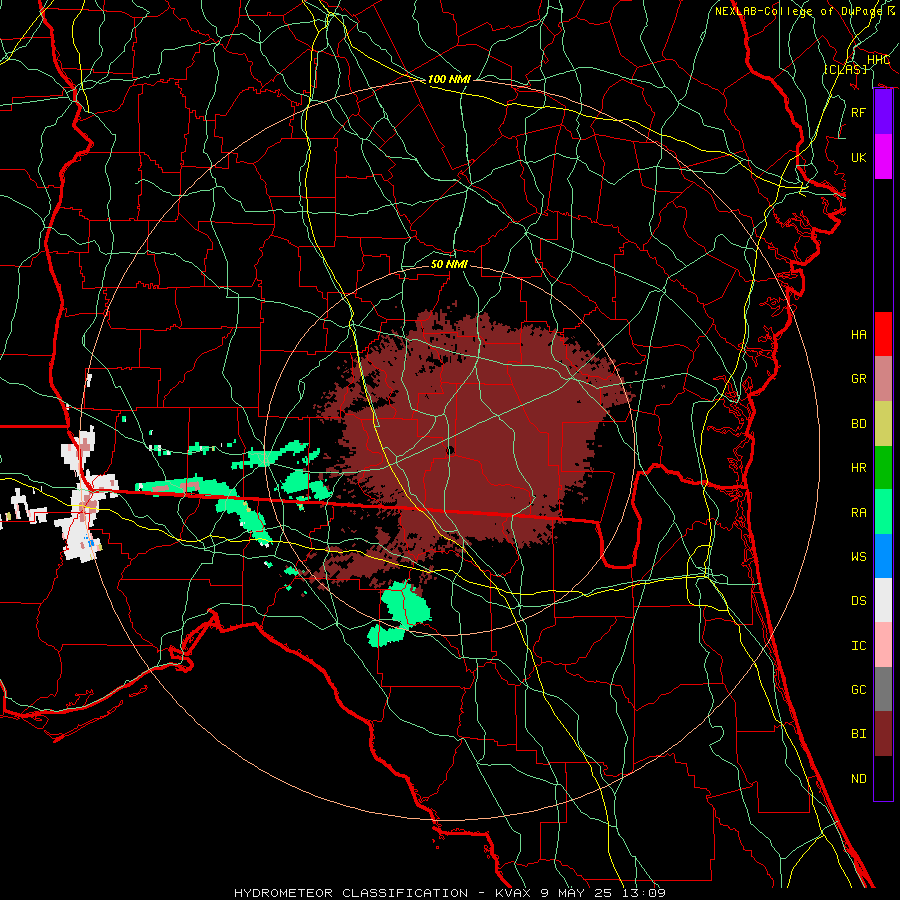Pick the brown BI legend swatch
The width and height of the screenshot is (900, 900).
point(883,734)
